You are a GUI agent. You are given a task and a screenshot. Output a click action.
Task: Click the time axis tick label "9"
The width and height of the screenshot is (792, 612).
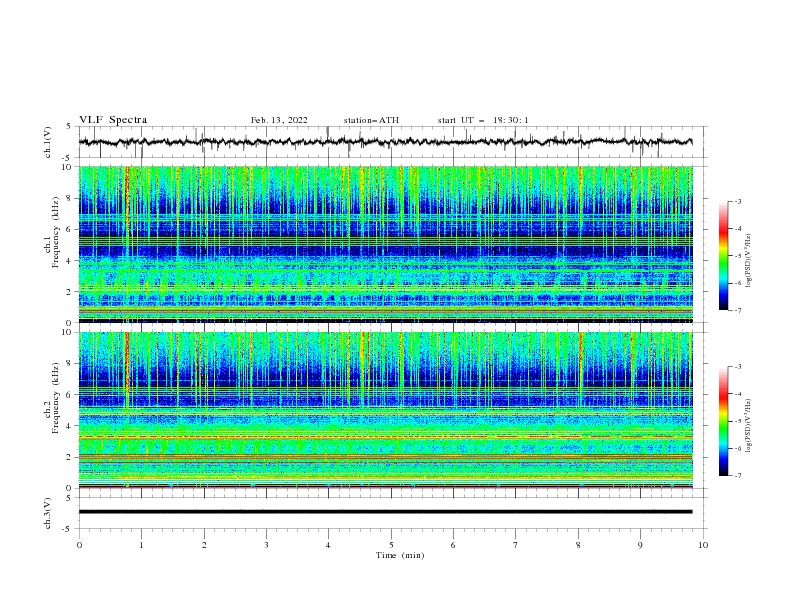pos(640,545)
